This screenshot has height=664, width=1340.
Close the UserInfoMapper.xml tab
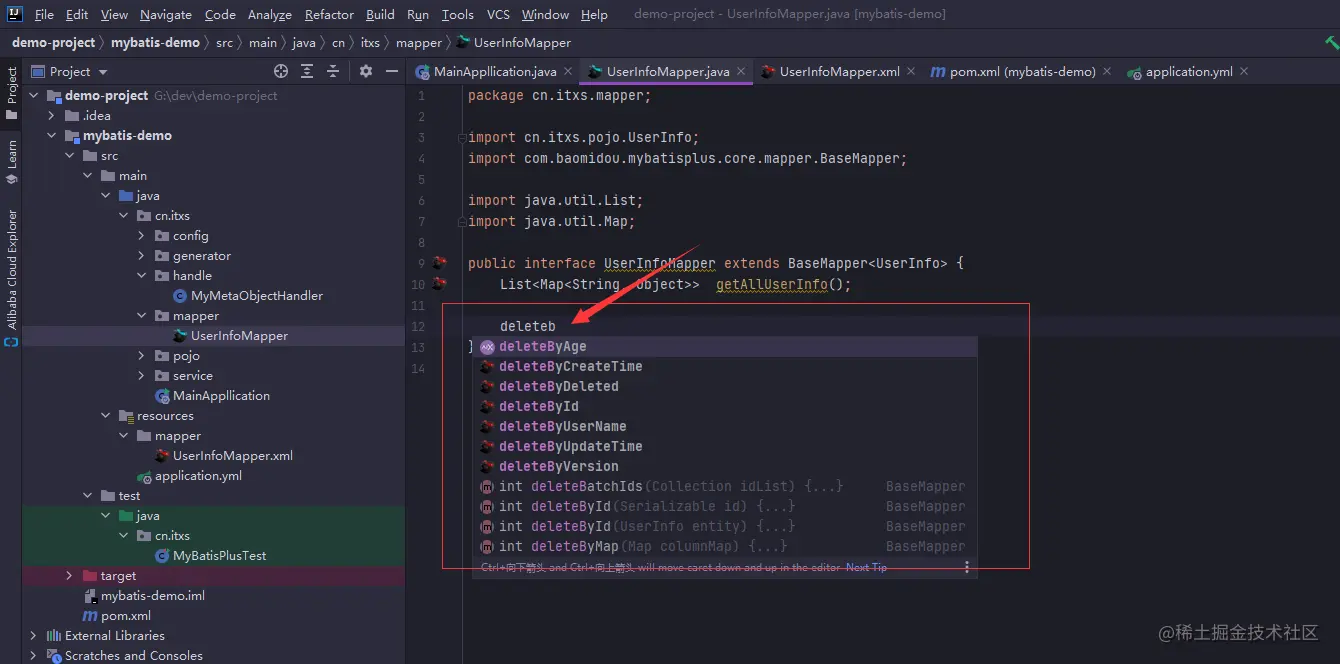tap(911, 72)
